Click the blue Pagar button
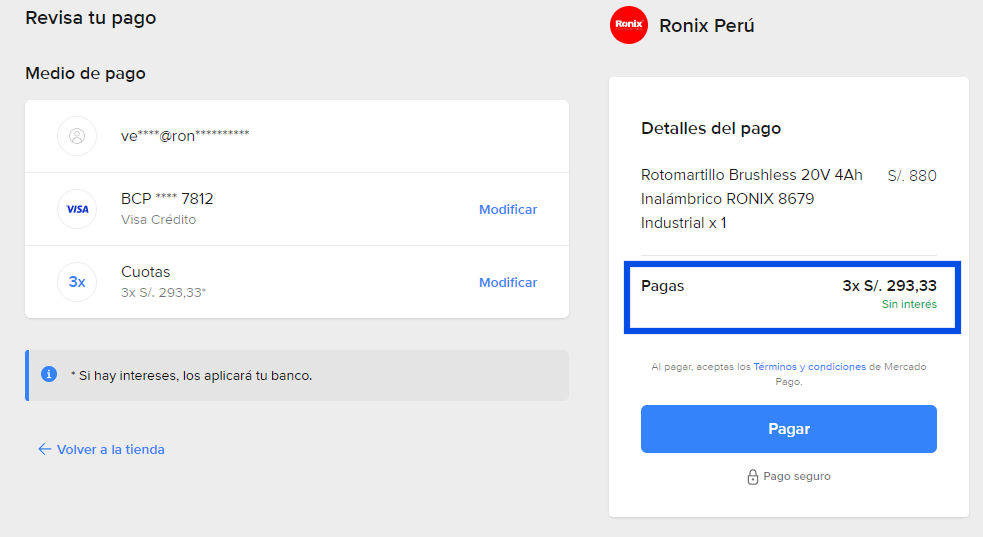This screenshot has height=537, width=983. tap(789, 429)
